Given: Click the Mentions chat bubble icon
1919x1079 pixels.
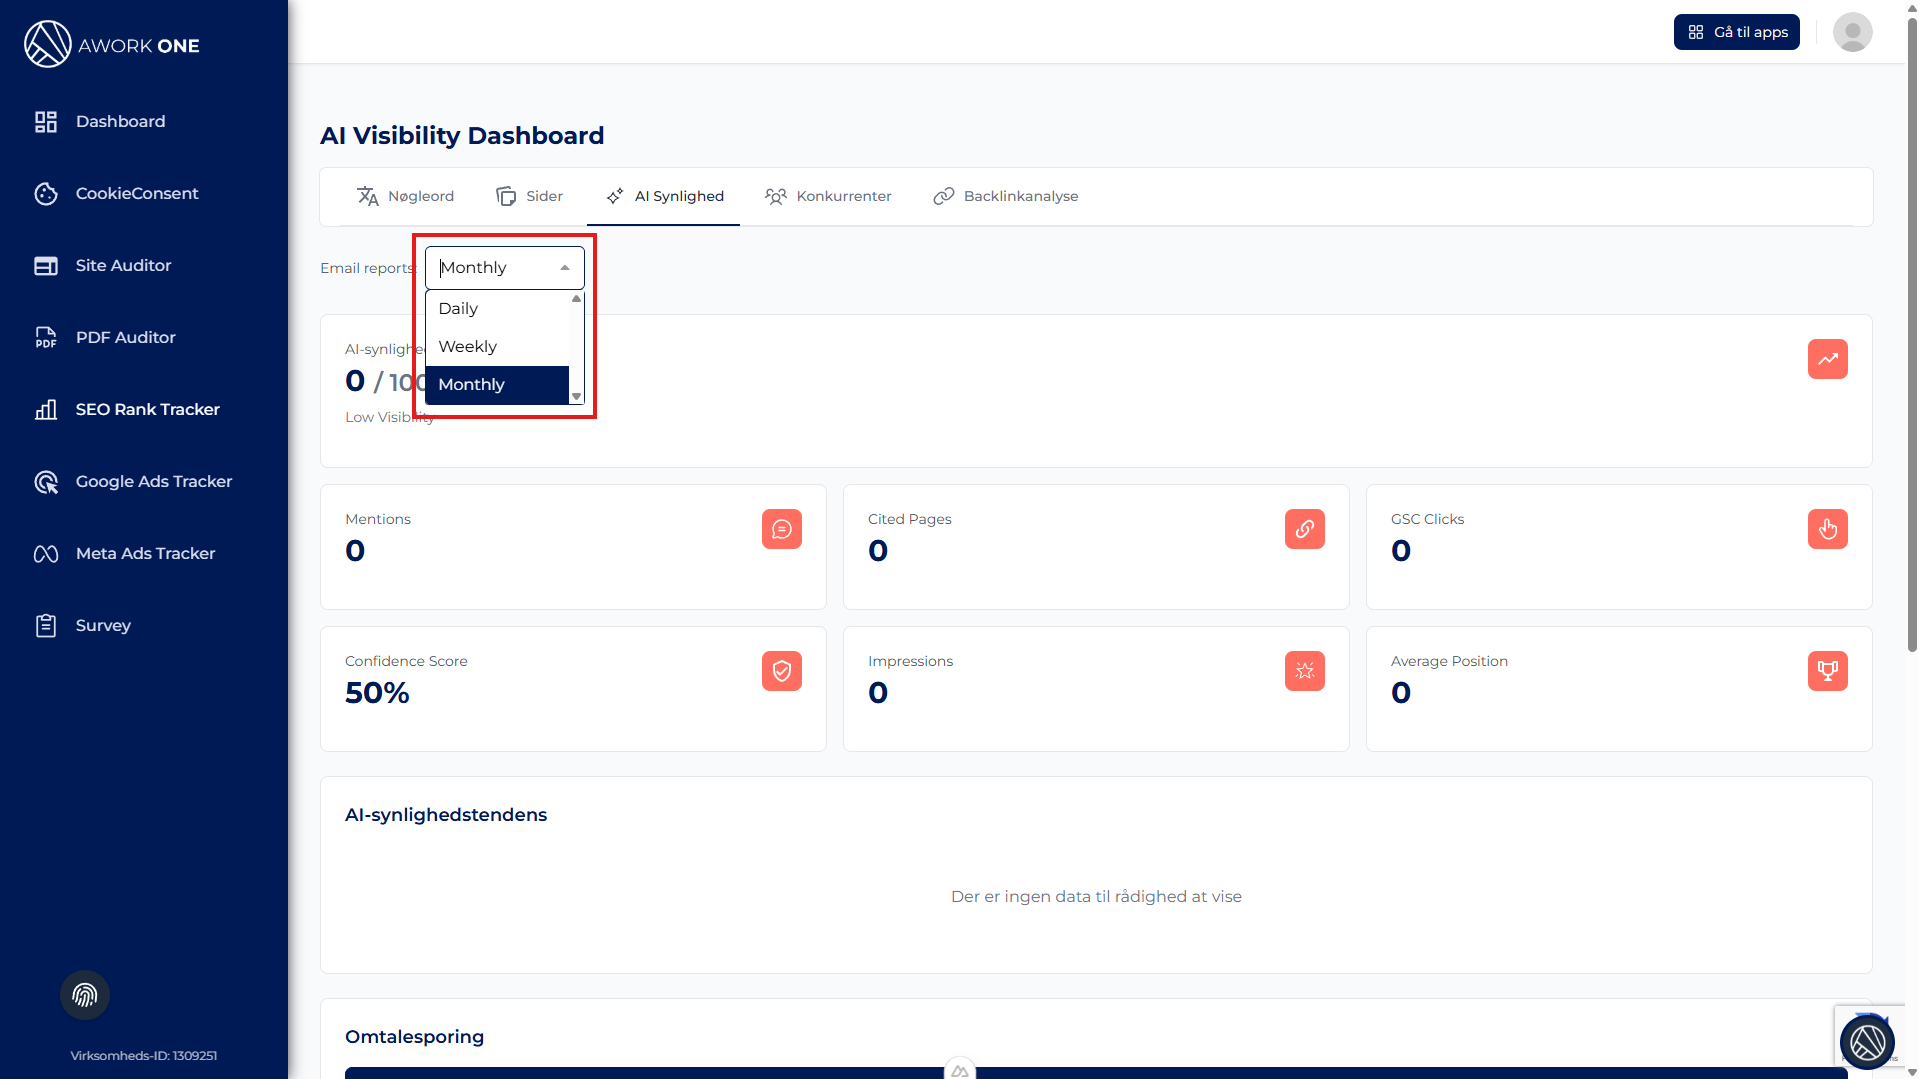Looking at the screenshot, I should 782,529.
